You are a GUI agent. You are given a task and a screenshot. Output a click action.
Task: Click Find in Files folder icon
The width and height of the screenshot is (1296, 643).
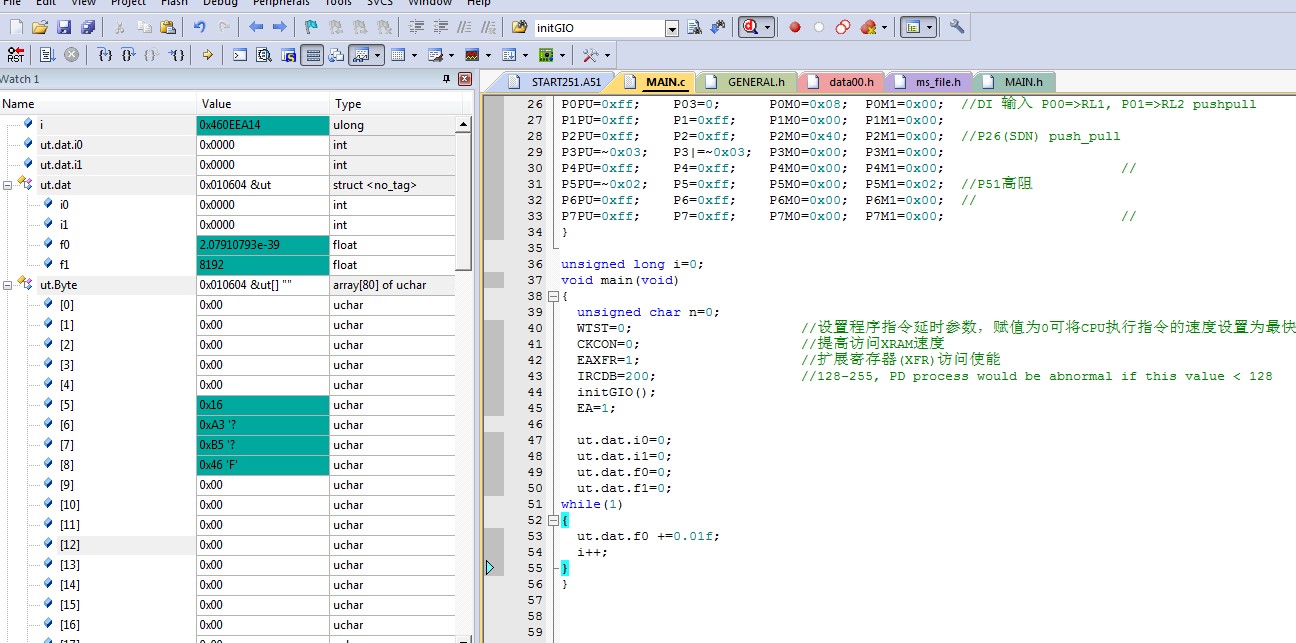click(x=520, y=28)
